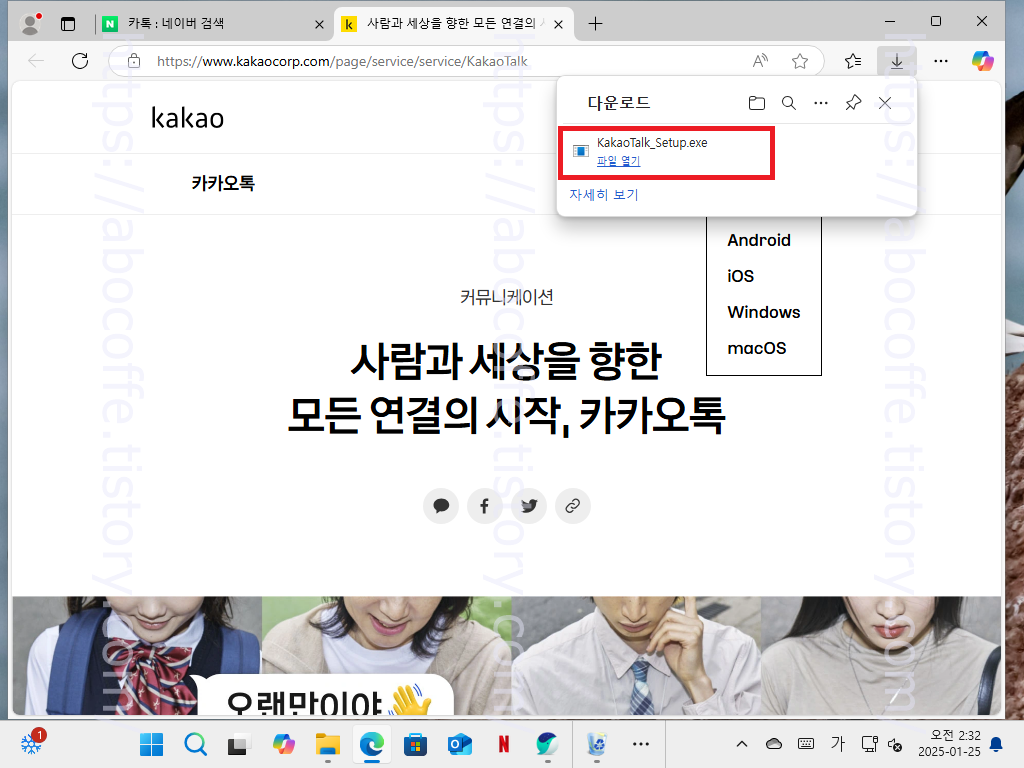Open Netflix from taskbar

(504, 744)
